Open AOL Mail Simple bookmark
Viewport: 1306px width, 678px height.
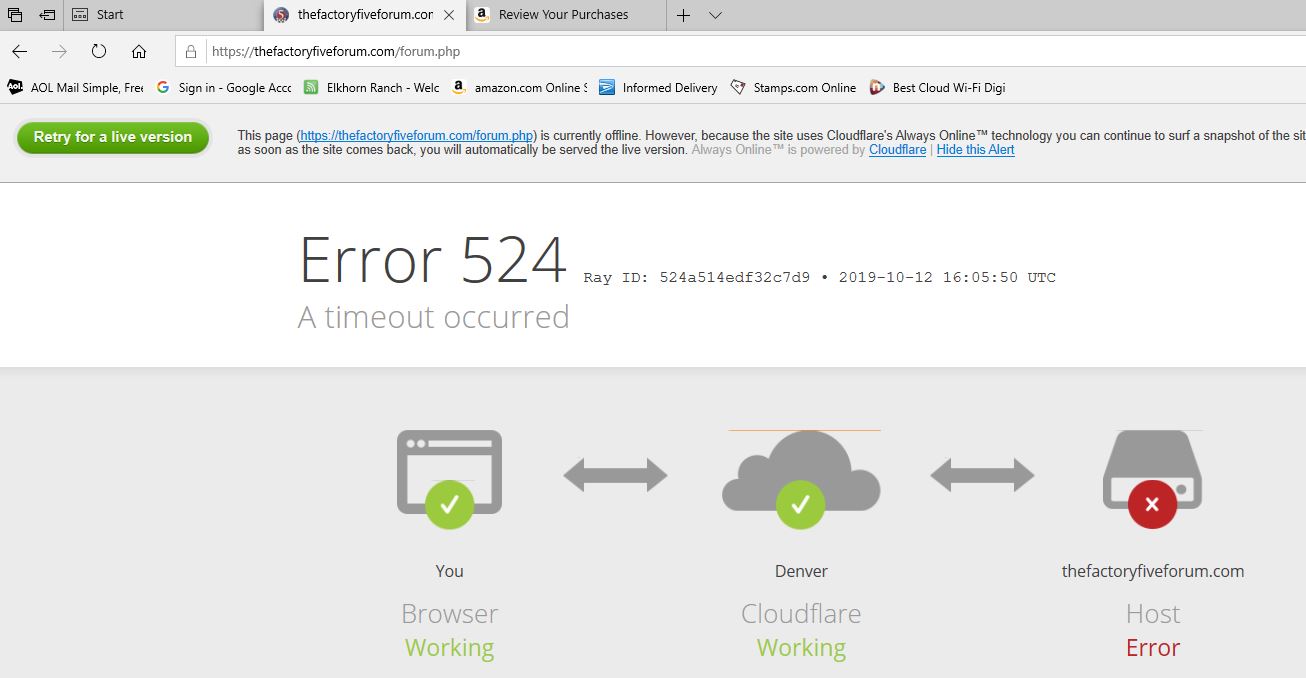pos(75,88)
